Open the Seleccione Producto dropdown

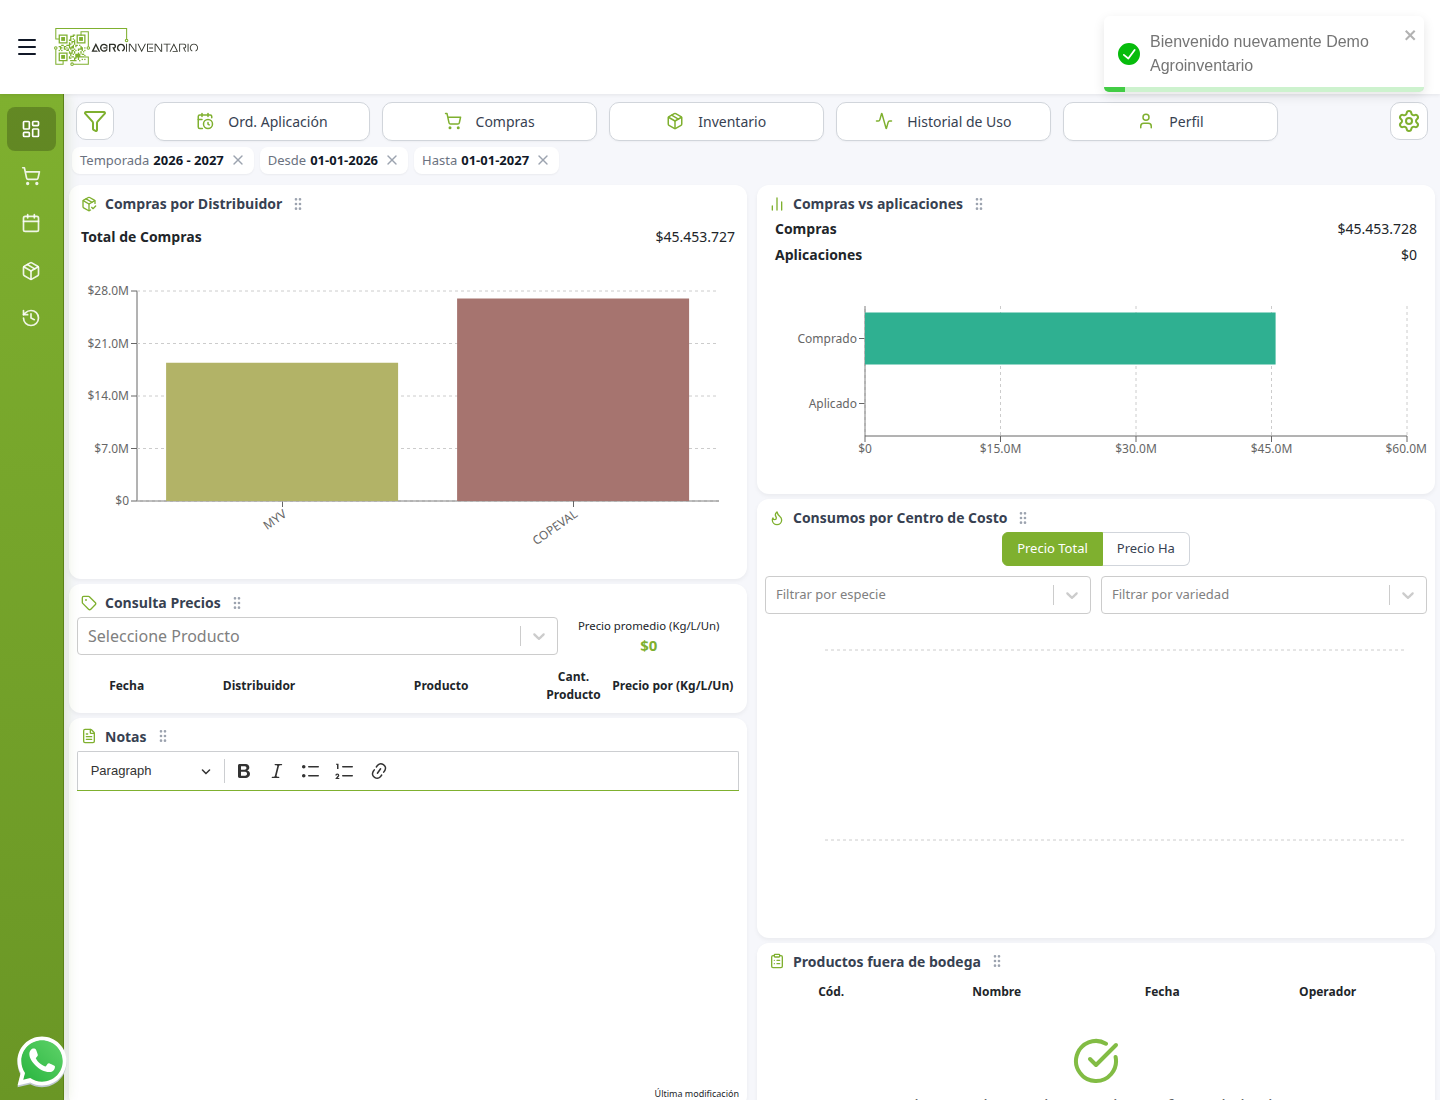click(x=317, y=636)
